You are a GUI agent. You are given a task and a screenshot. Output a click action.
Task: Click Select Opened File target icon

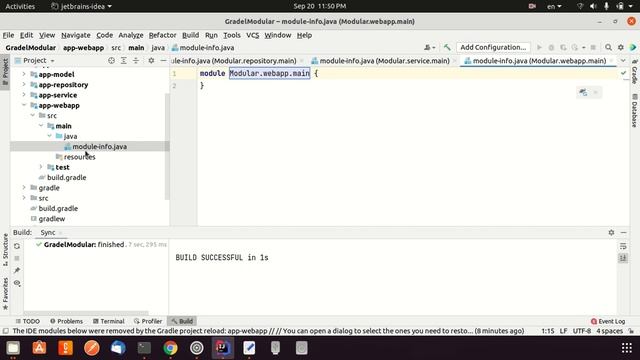[x=111, y=60]
